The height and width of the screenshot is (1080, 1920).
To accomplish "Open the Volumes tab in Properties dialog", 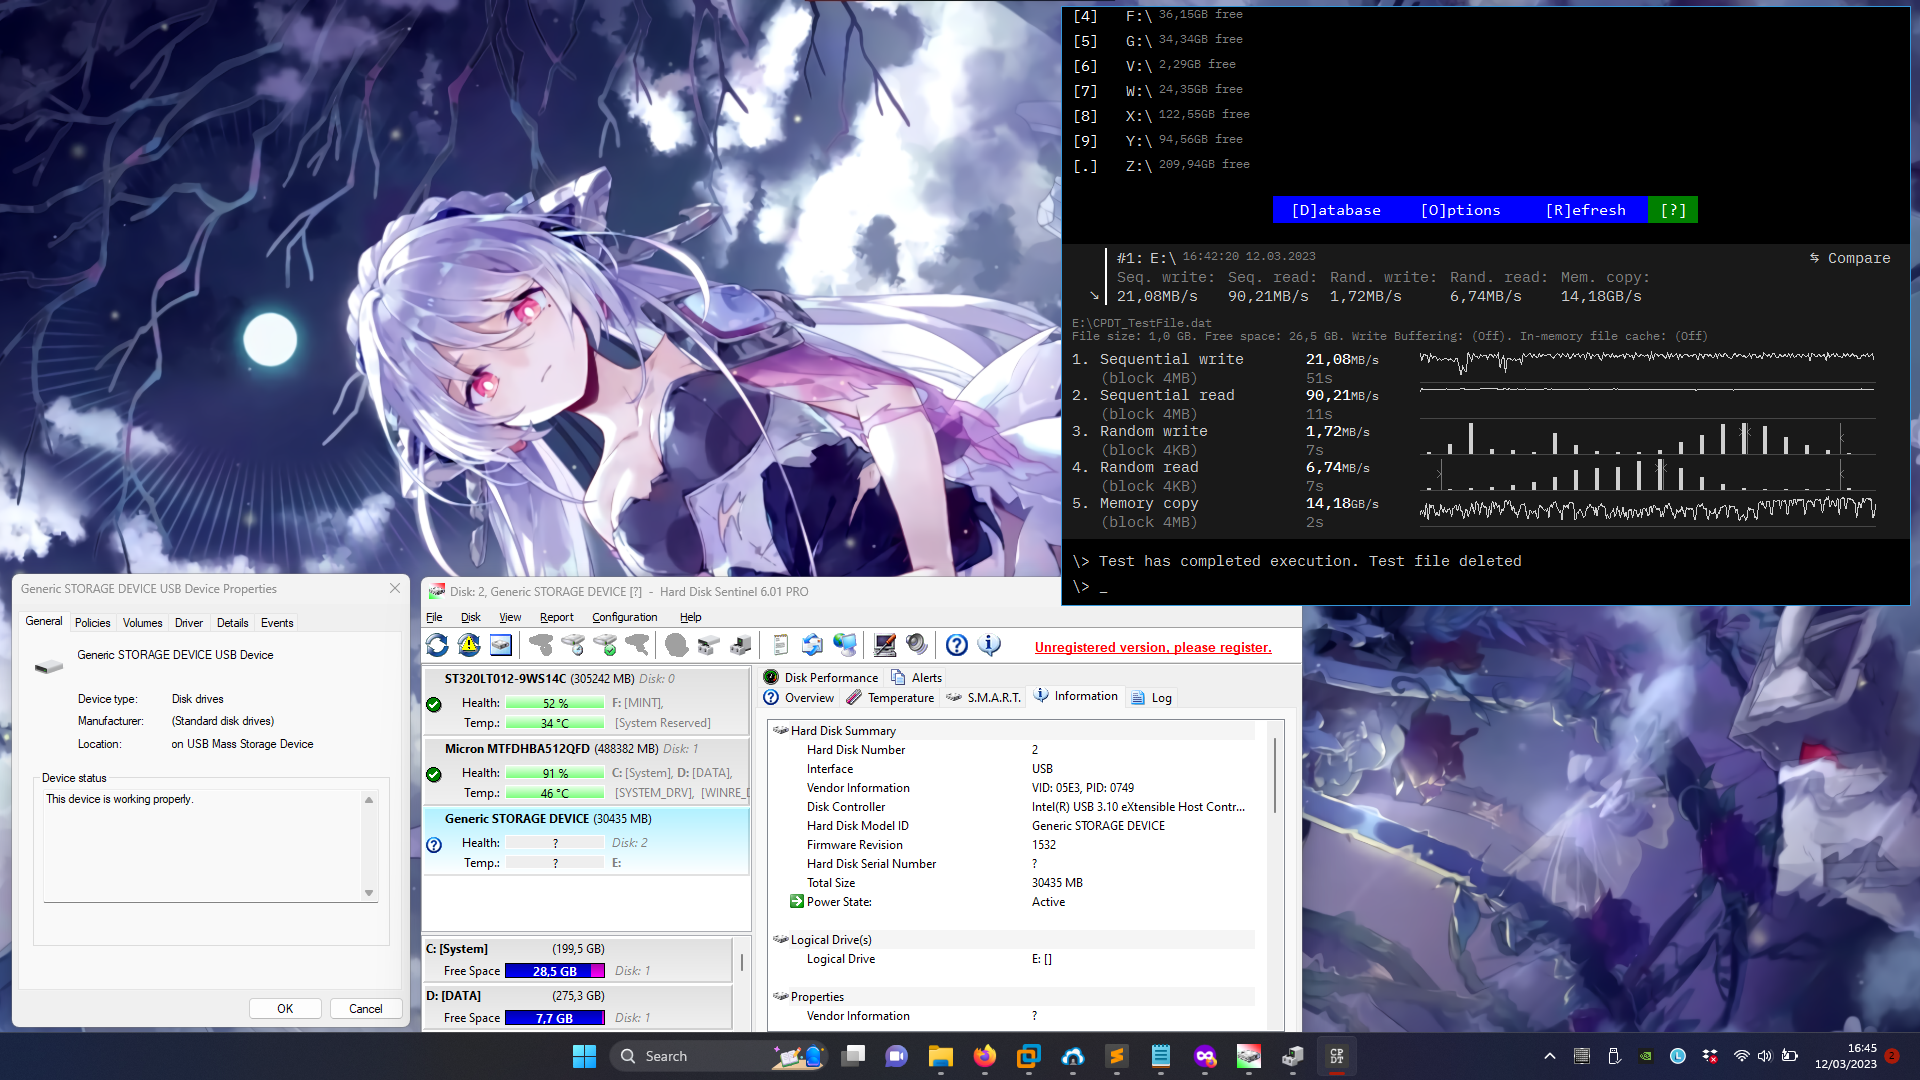I will 143,622.
